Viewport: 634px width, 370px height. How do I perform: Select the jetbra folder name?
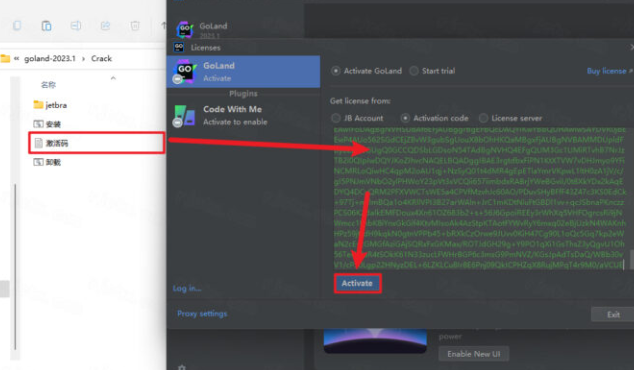(56, 105)
